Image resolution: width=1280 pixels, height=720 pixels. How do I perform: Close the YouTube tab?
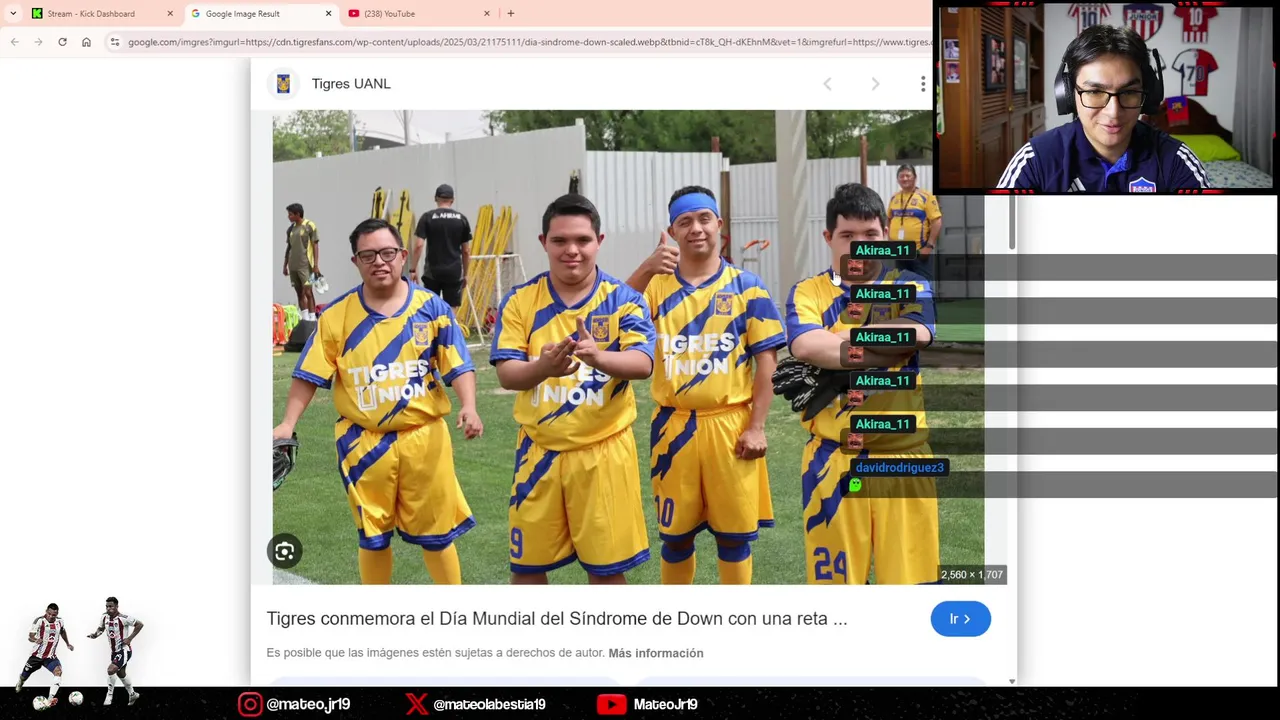[x=487, y=14]
